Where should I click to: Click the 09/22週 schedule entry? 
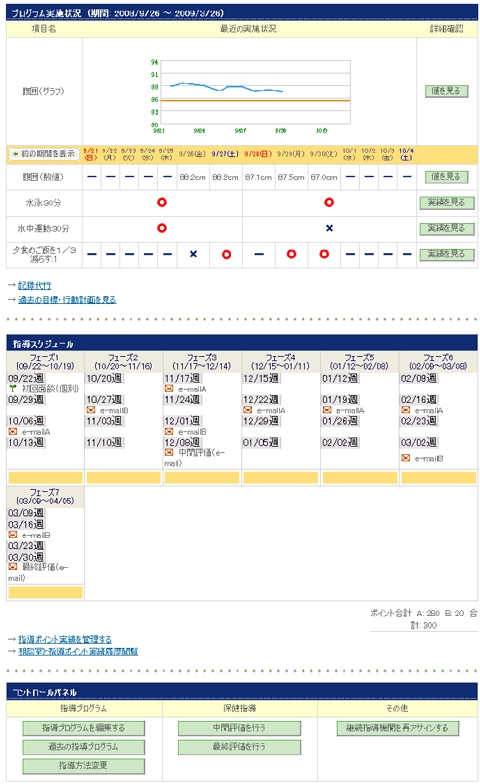26,378
